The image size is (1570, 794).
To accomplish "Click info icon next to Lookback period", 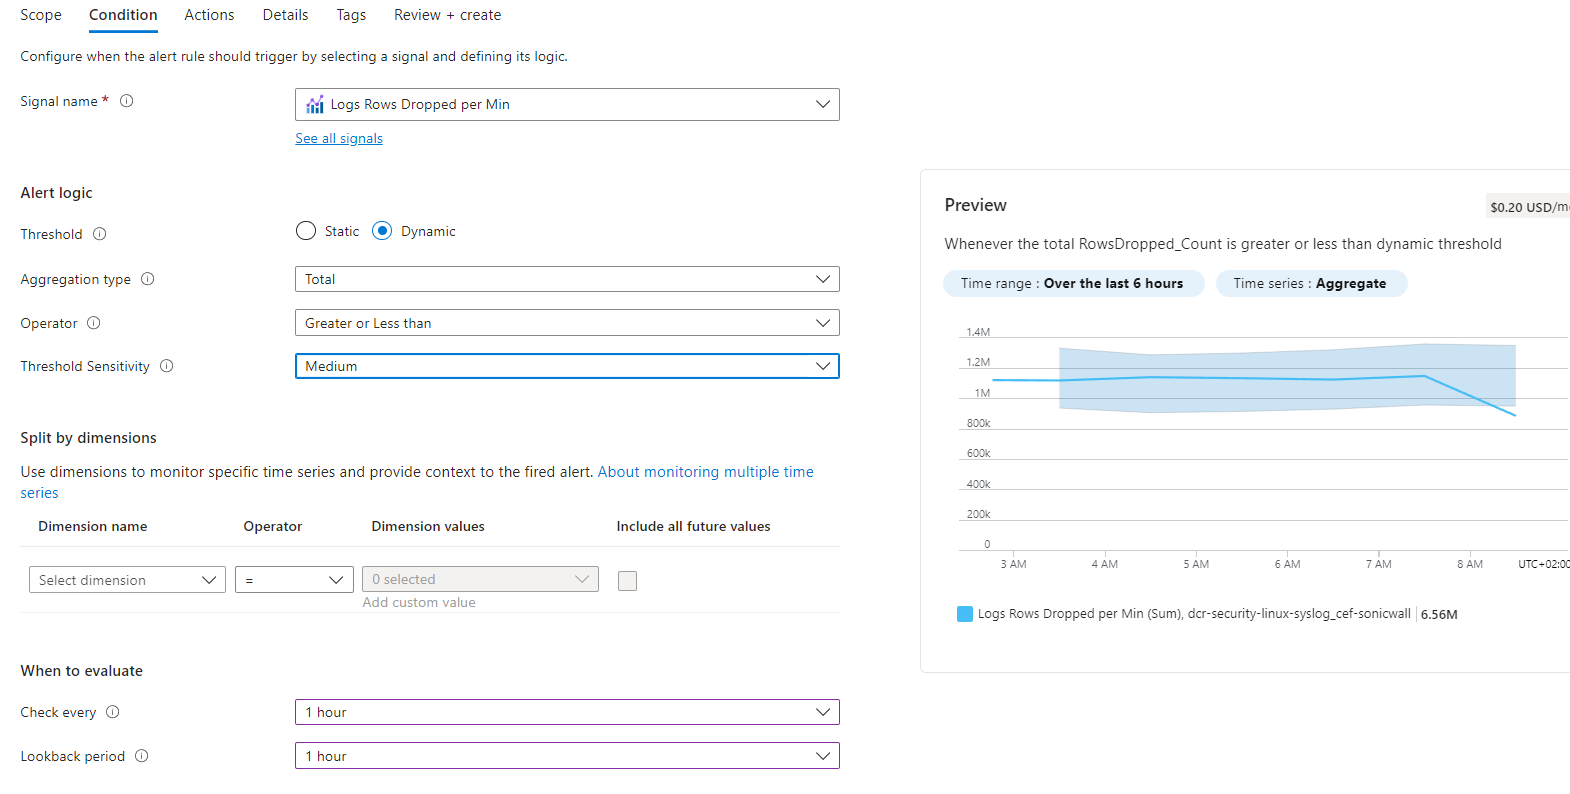I will tap(142, 756).
